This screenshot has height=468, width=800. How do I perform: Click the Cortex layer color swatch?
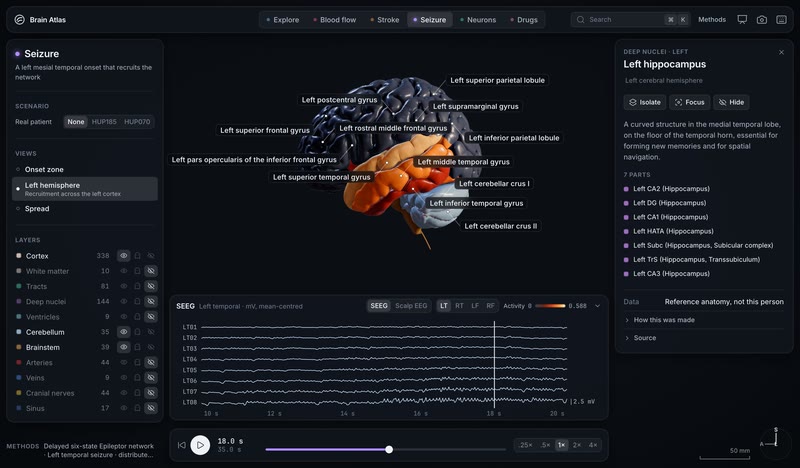(19, 256)
